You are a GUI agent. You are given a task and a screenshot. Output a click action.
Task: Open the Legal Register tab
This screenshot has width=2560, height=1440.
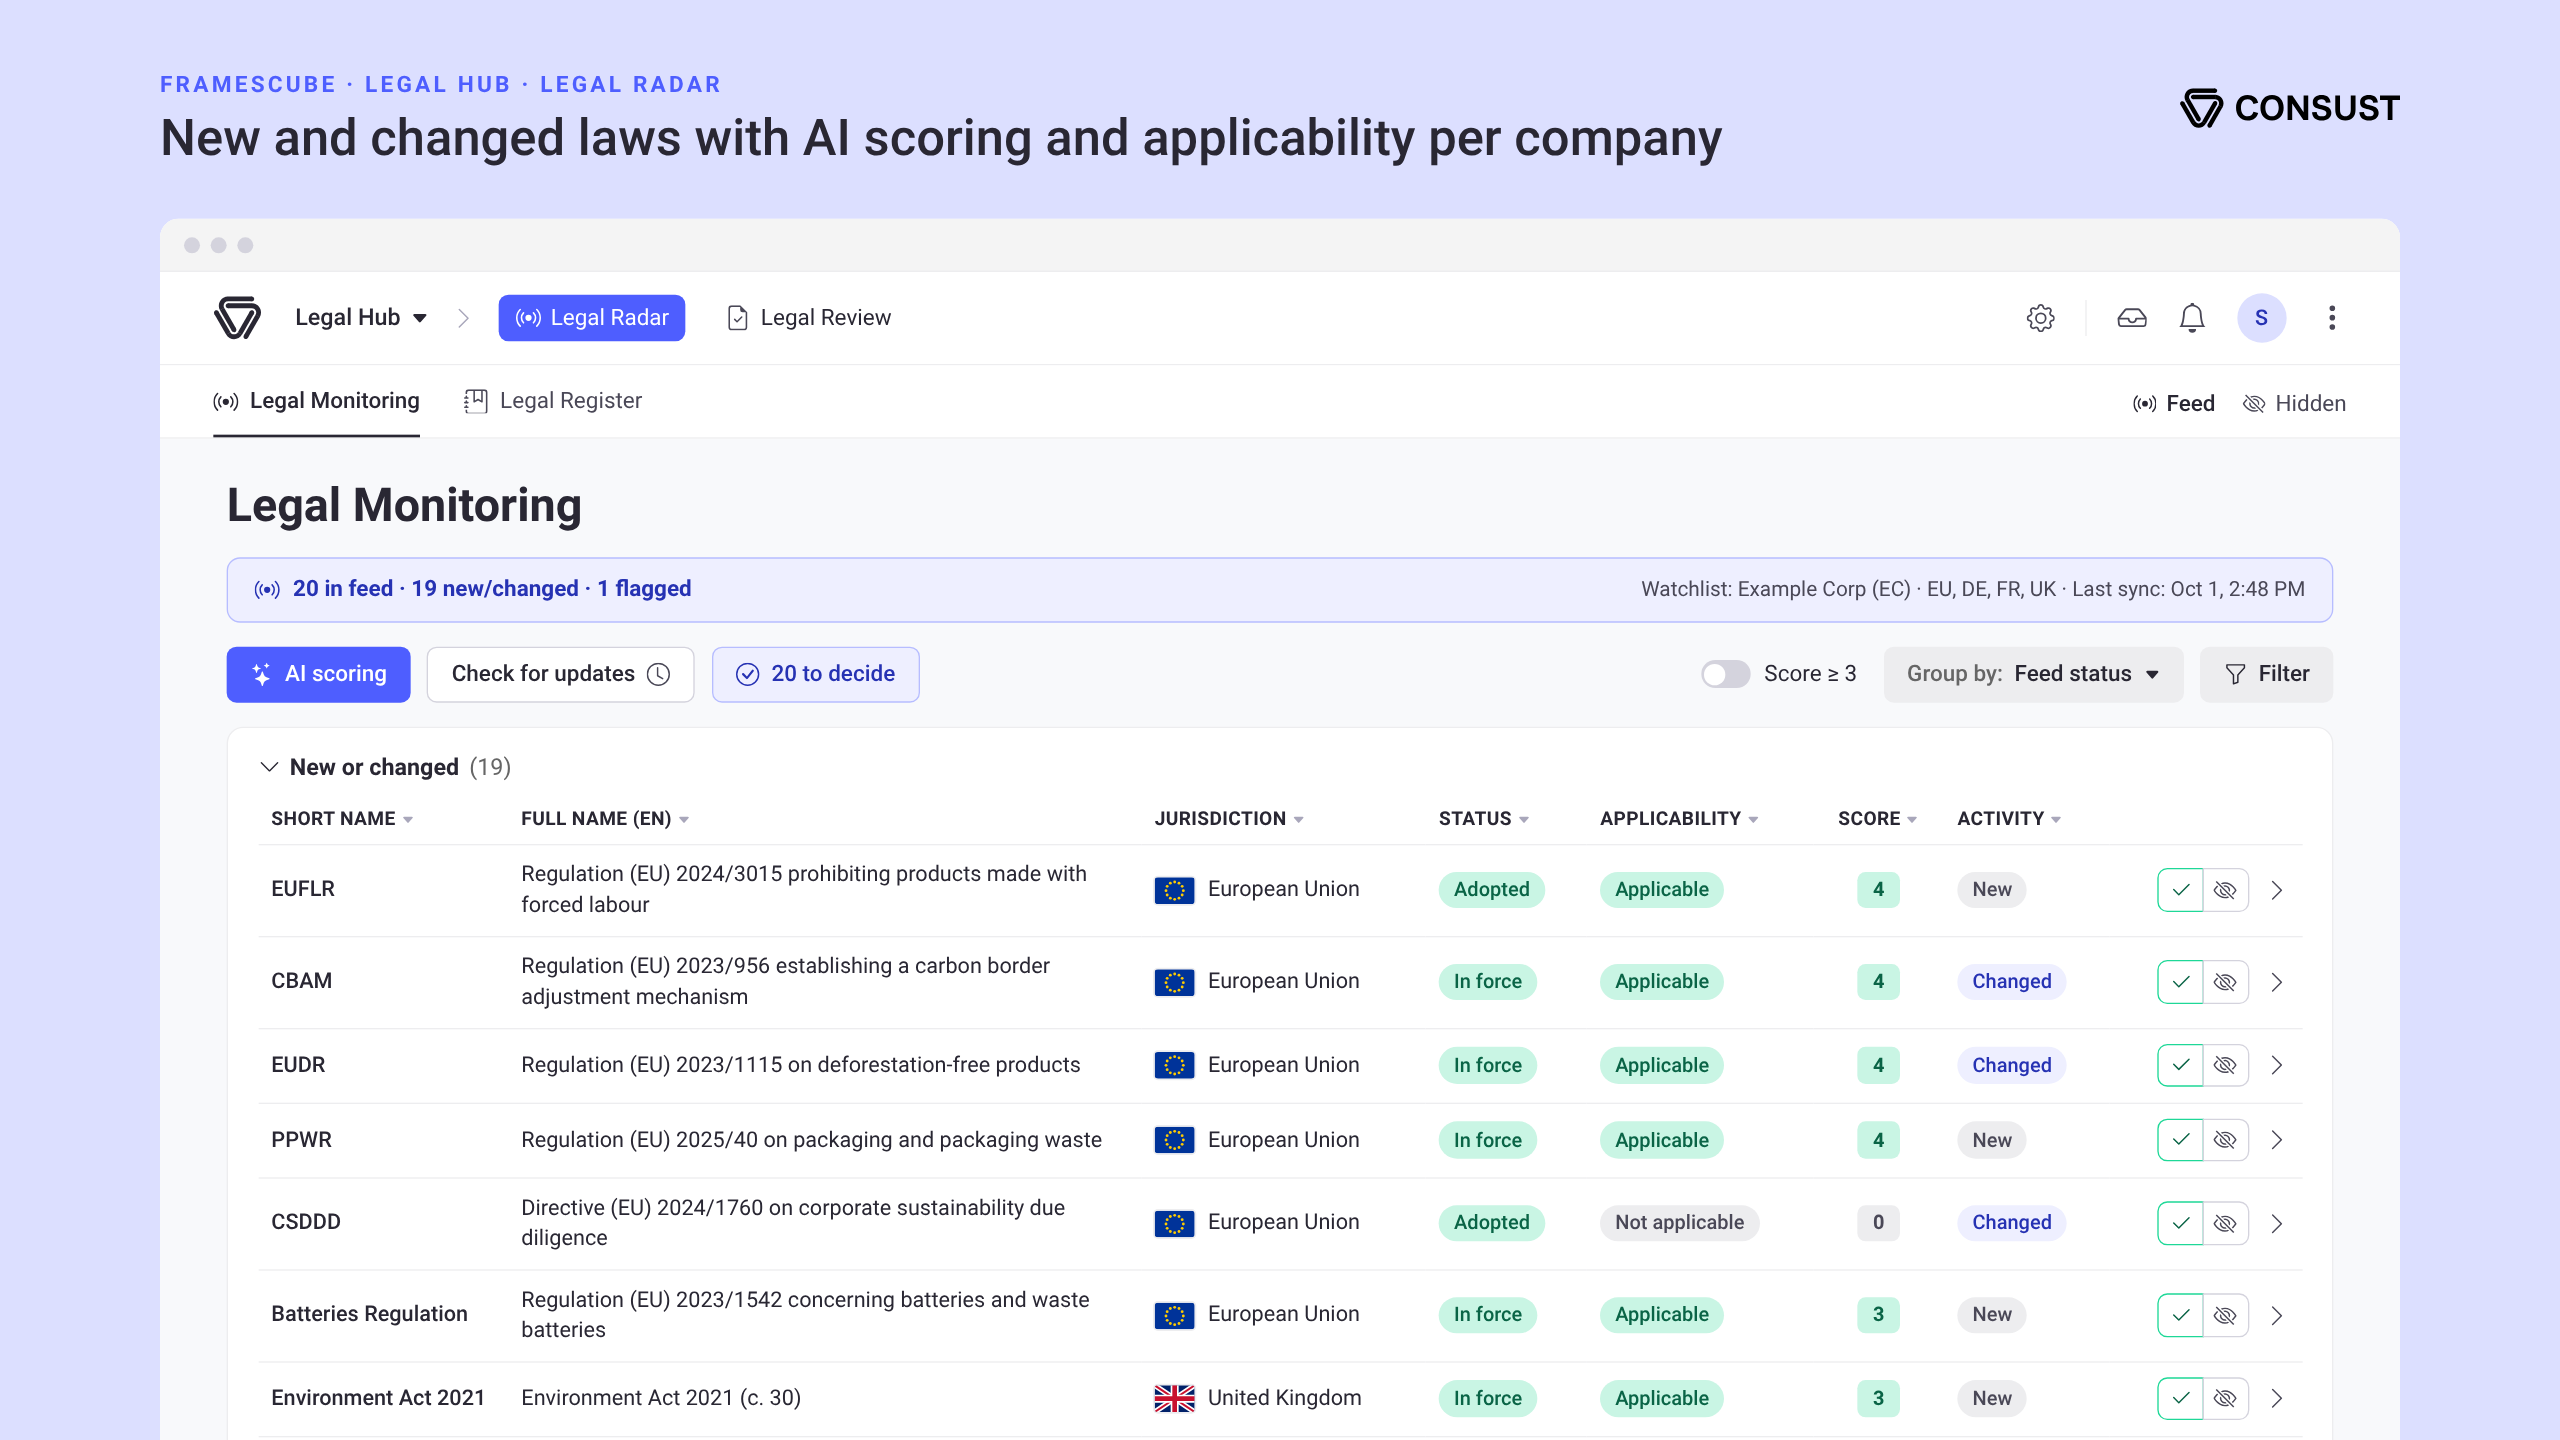tap(553, 401)
